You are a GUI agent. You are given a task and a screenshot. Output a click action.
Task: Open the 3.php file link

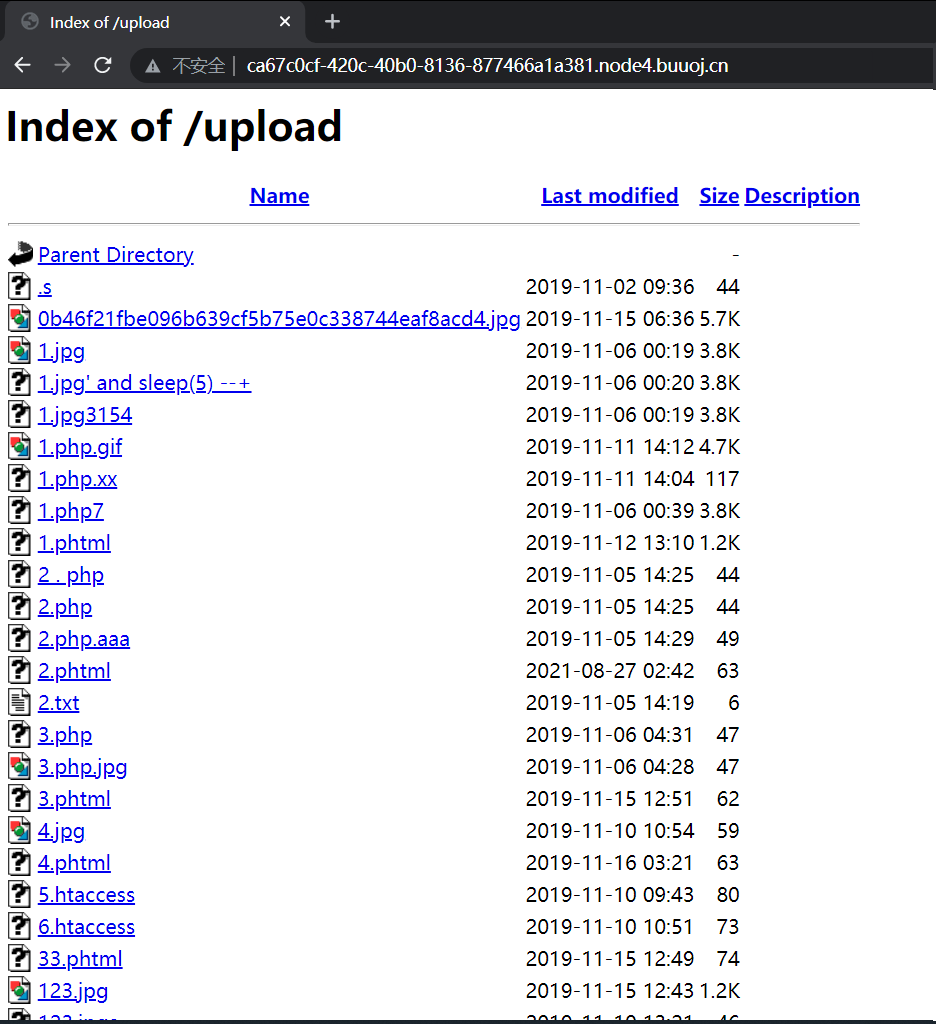(x=65, y=735)
